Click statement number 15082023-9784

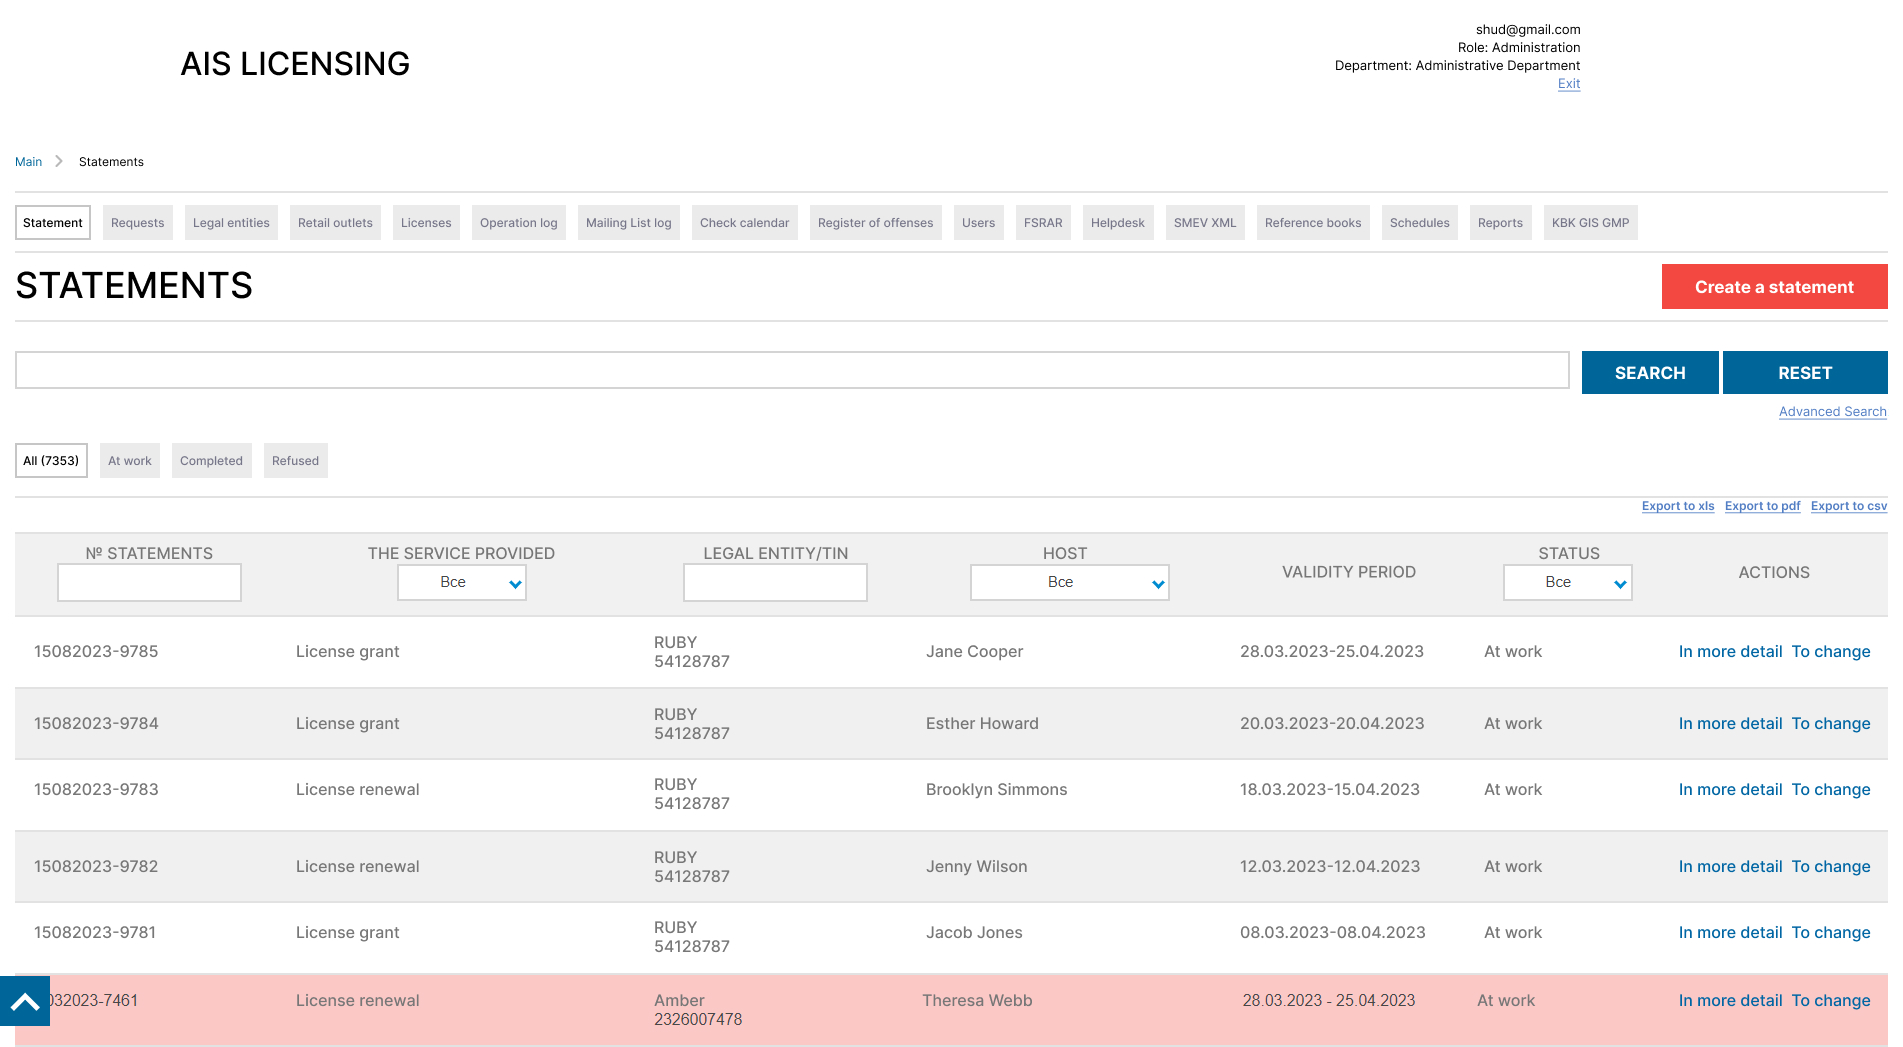[96, 723]
